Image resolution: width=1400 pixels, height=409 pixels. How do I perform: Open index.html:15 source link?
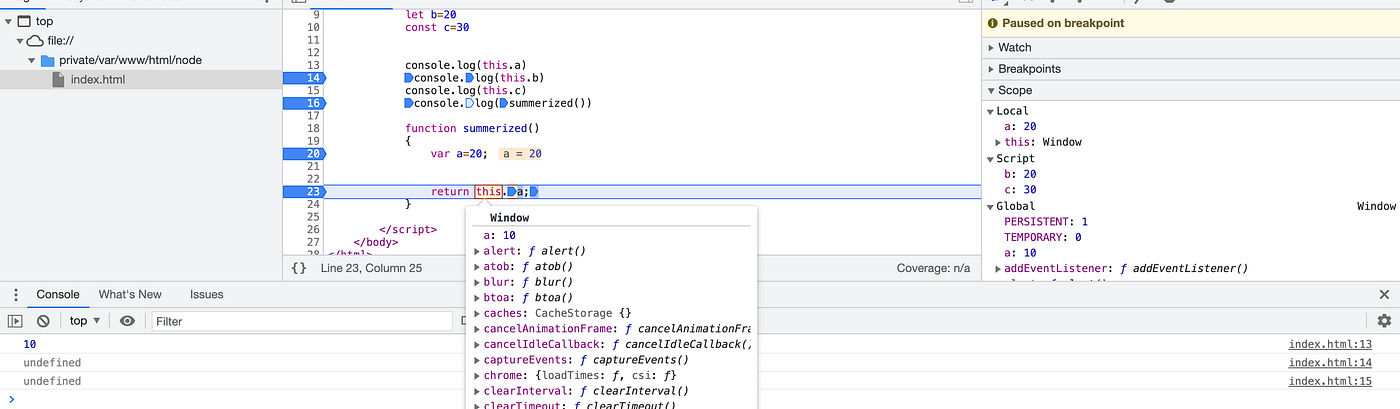point(1330,382)
